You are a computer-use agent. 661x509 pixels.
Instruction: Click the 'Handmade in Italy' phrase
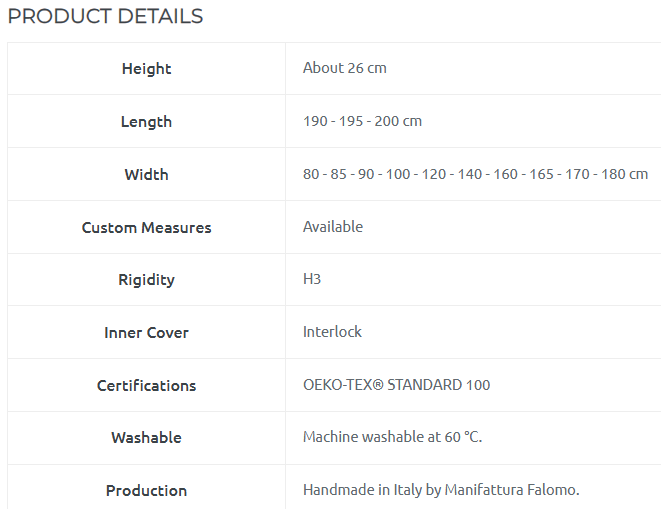[x=356, y=490]
